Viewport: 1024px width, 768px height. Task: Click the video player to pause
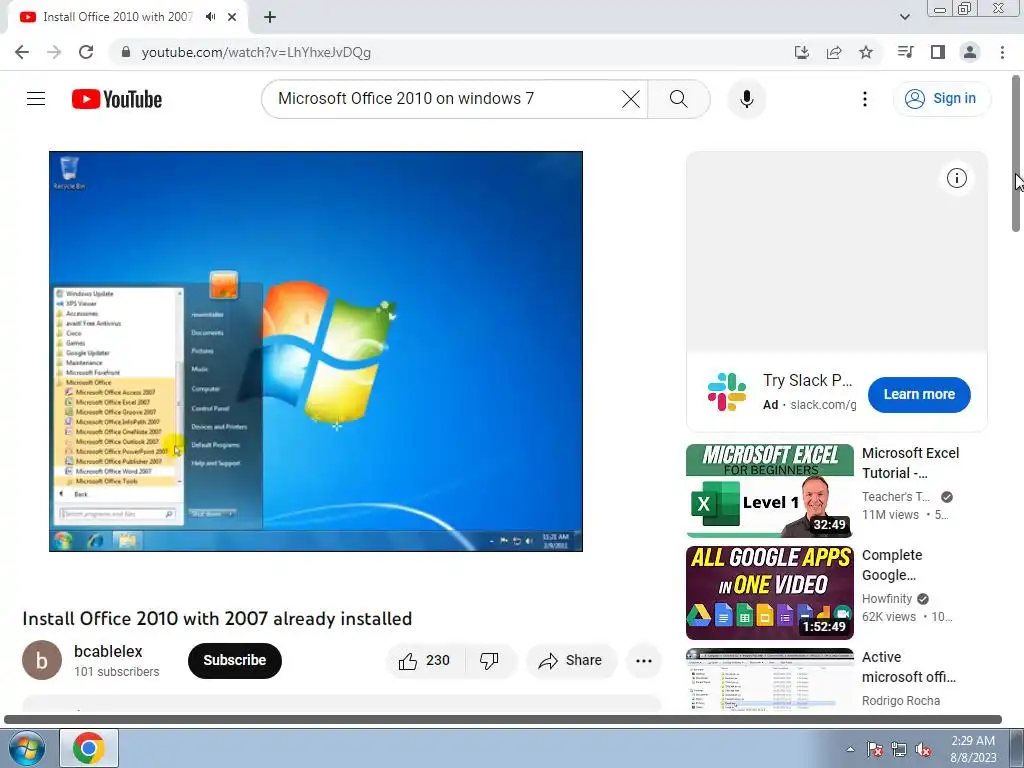[x=316, y=351]
